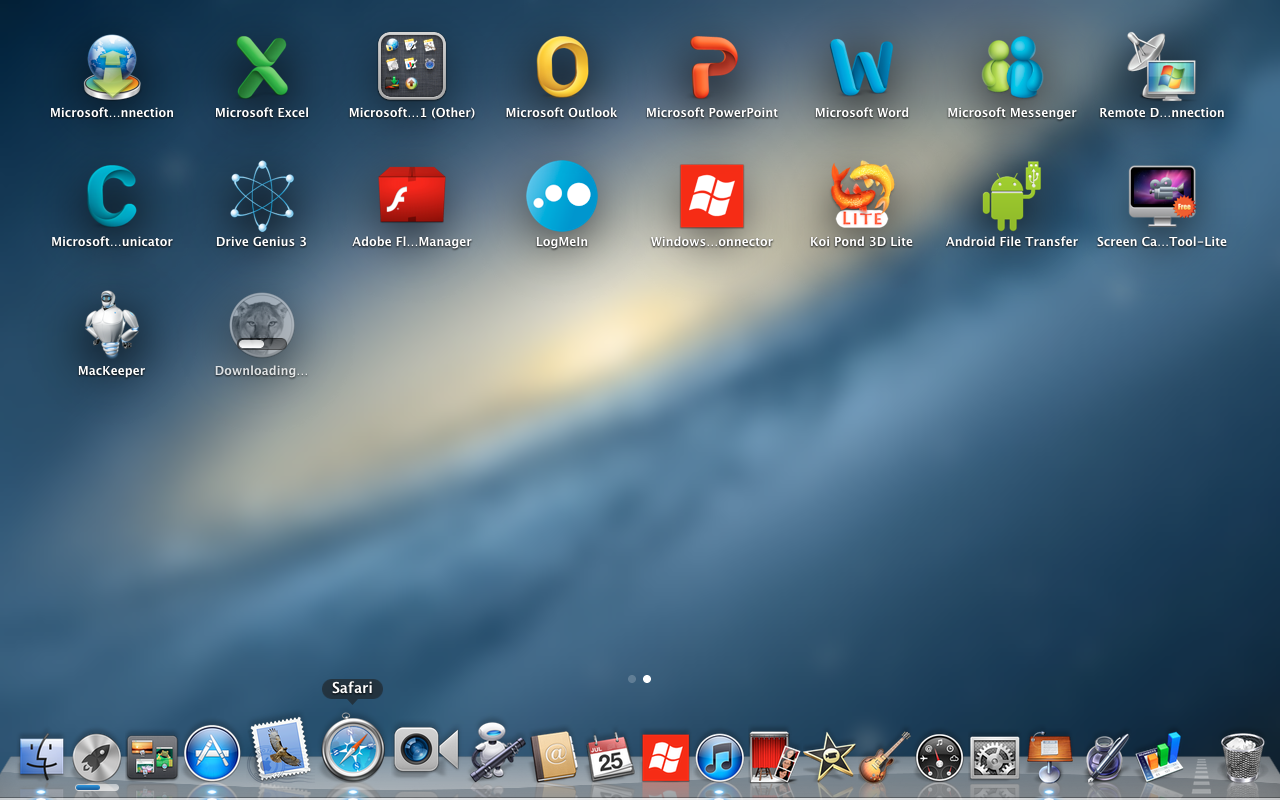Open Calendar showing Jul 25

610,757
